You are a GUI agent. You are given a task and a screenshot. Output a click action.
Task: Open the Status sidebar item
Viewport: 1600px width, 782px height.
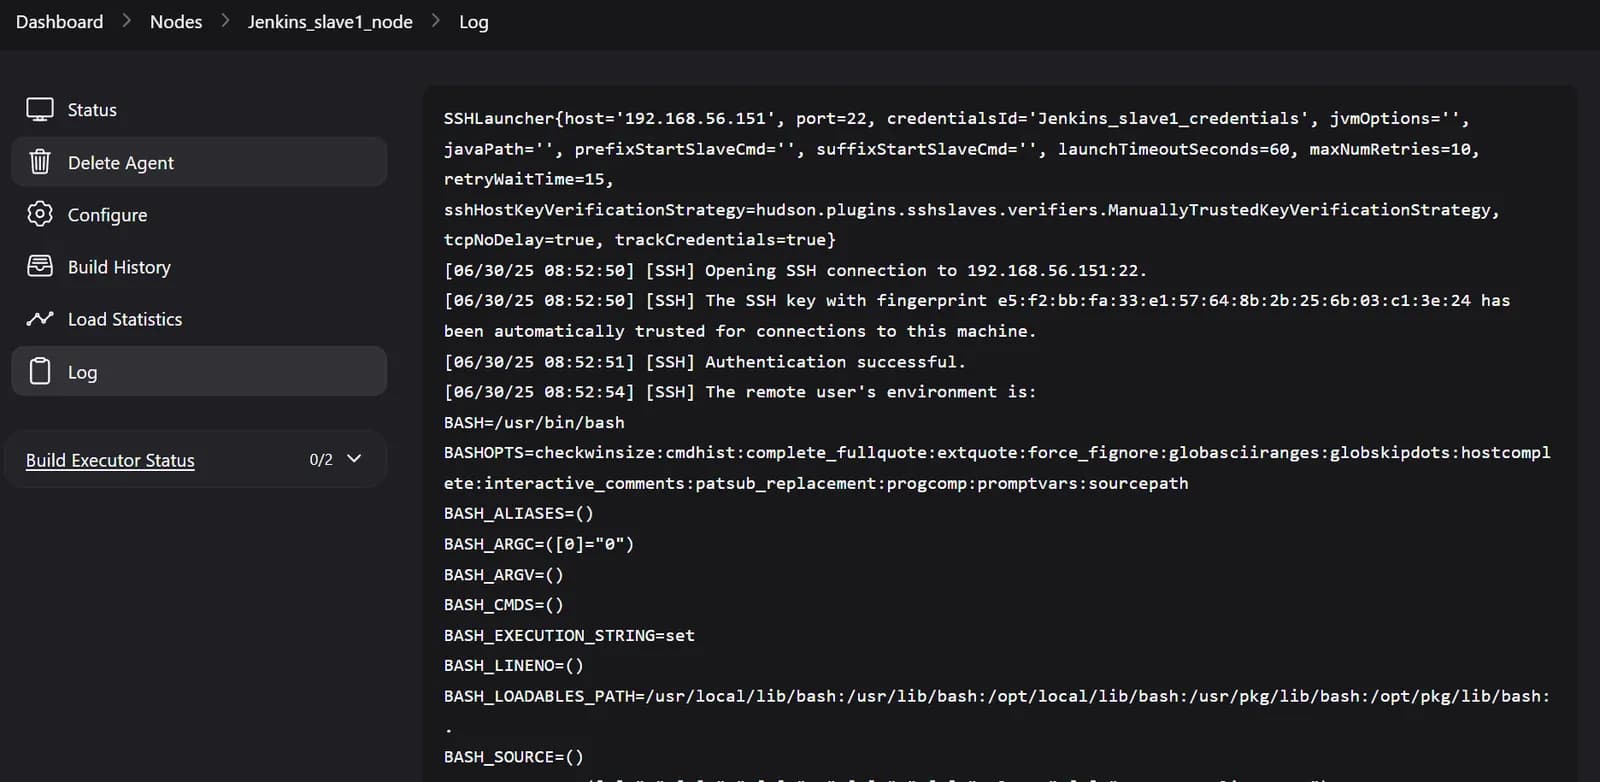pos(199,110)
